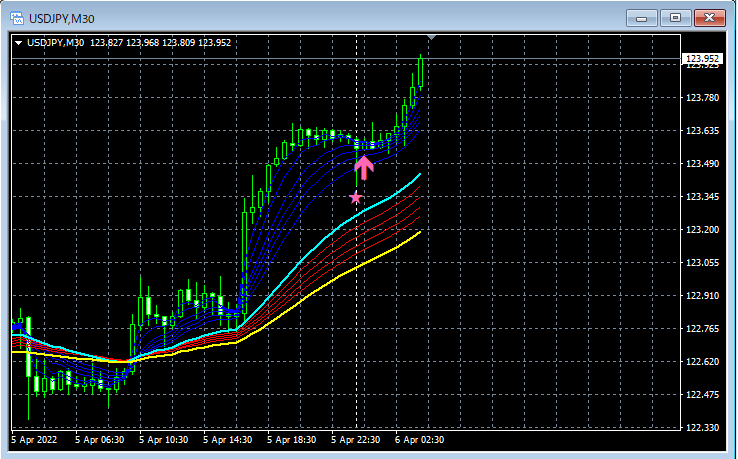The image size is (738, 459).
Task: Click the pink star marker
Action: pyautogui.click(x=356, y=198)
